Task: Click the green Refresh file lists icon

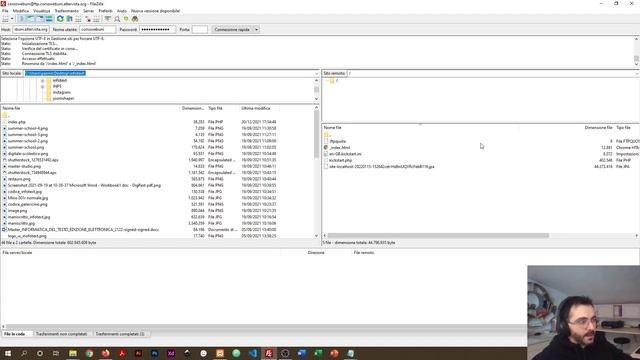Action: pyautogui.click(x=60, y=19)
